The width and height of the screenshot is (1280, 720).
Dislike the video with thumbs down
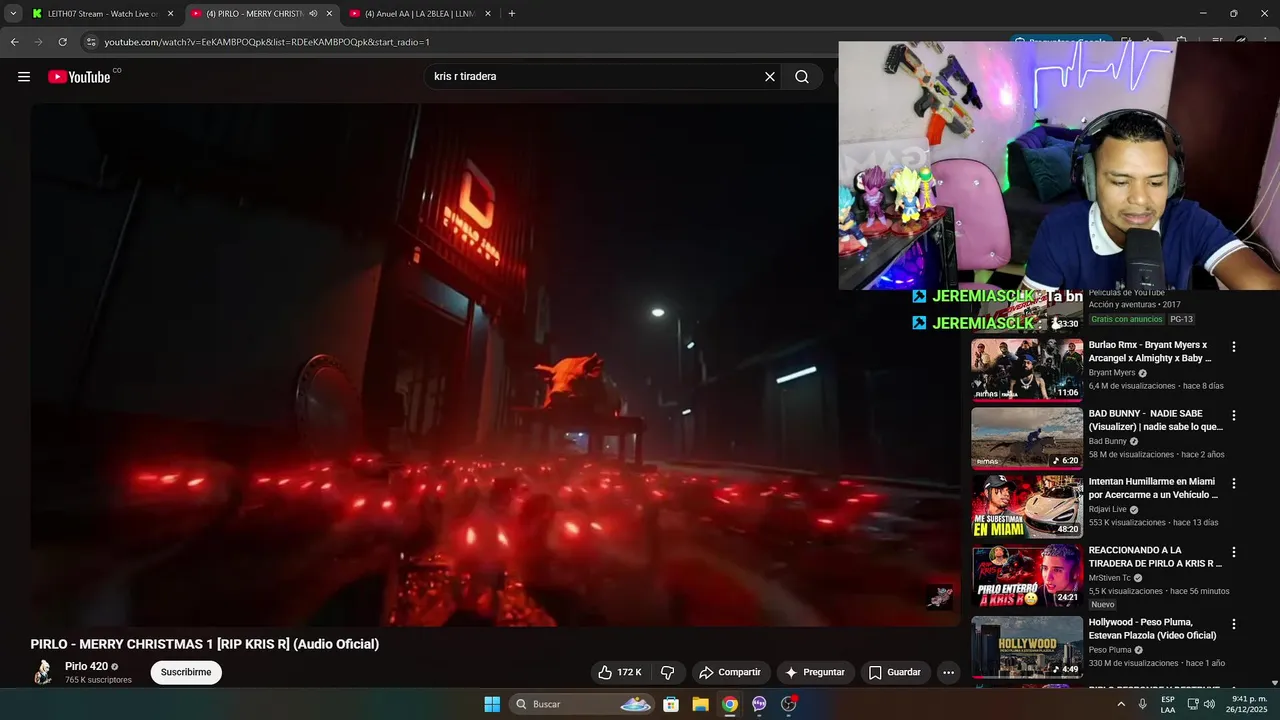pyautogui.click(x=667, y=672)
